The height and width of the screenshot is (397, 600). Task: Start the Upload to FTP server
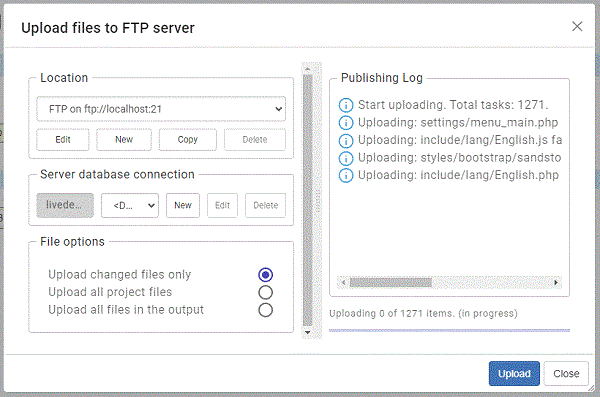pyautogui.click(x=514, y=374)
